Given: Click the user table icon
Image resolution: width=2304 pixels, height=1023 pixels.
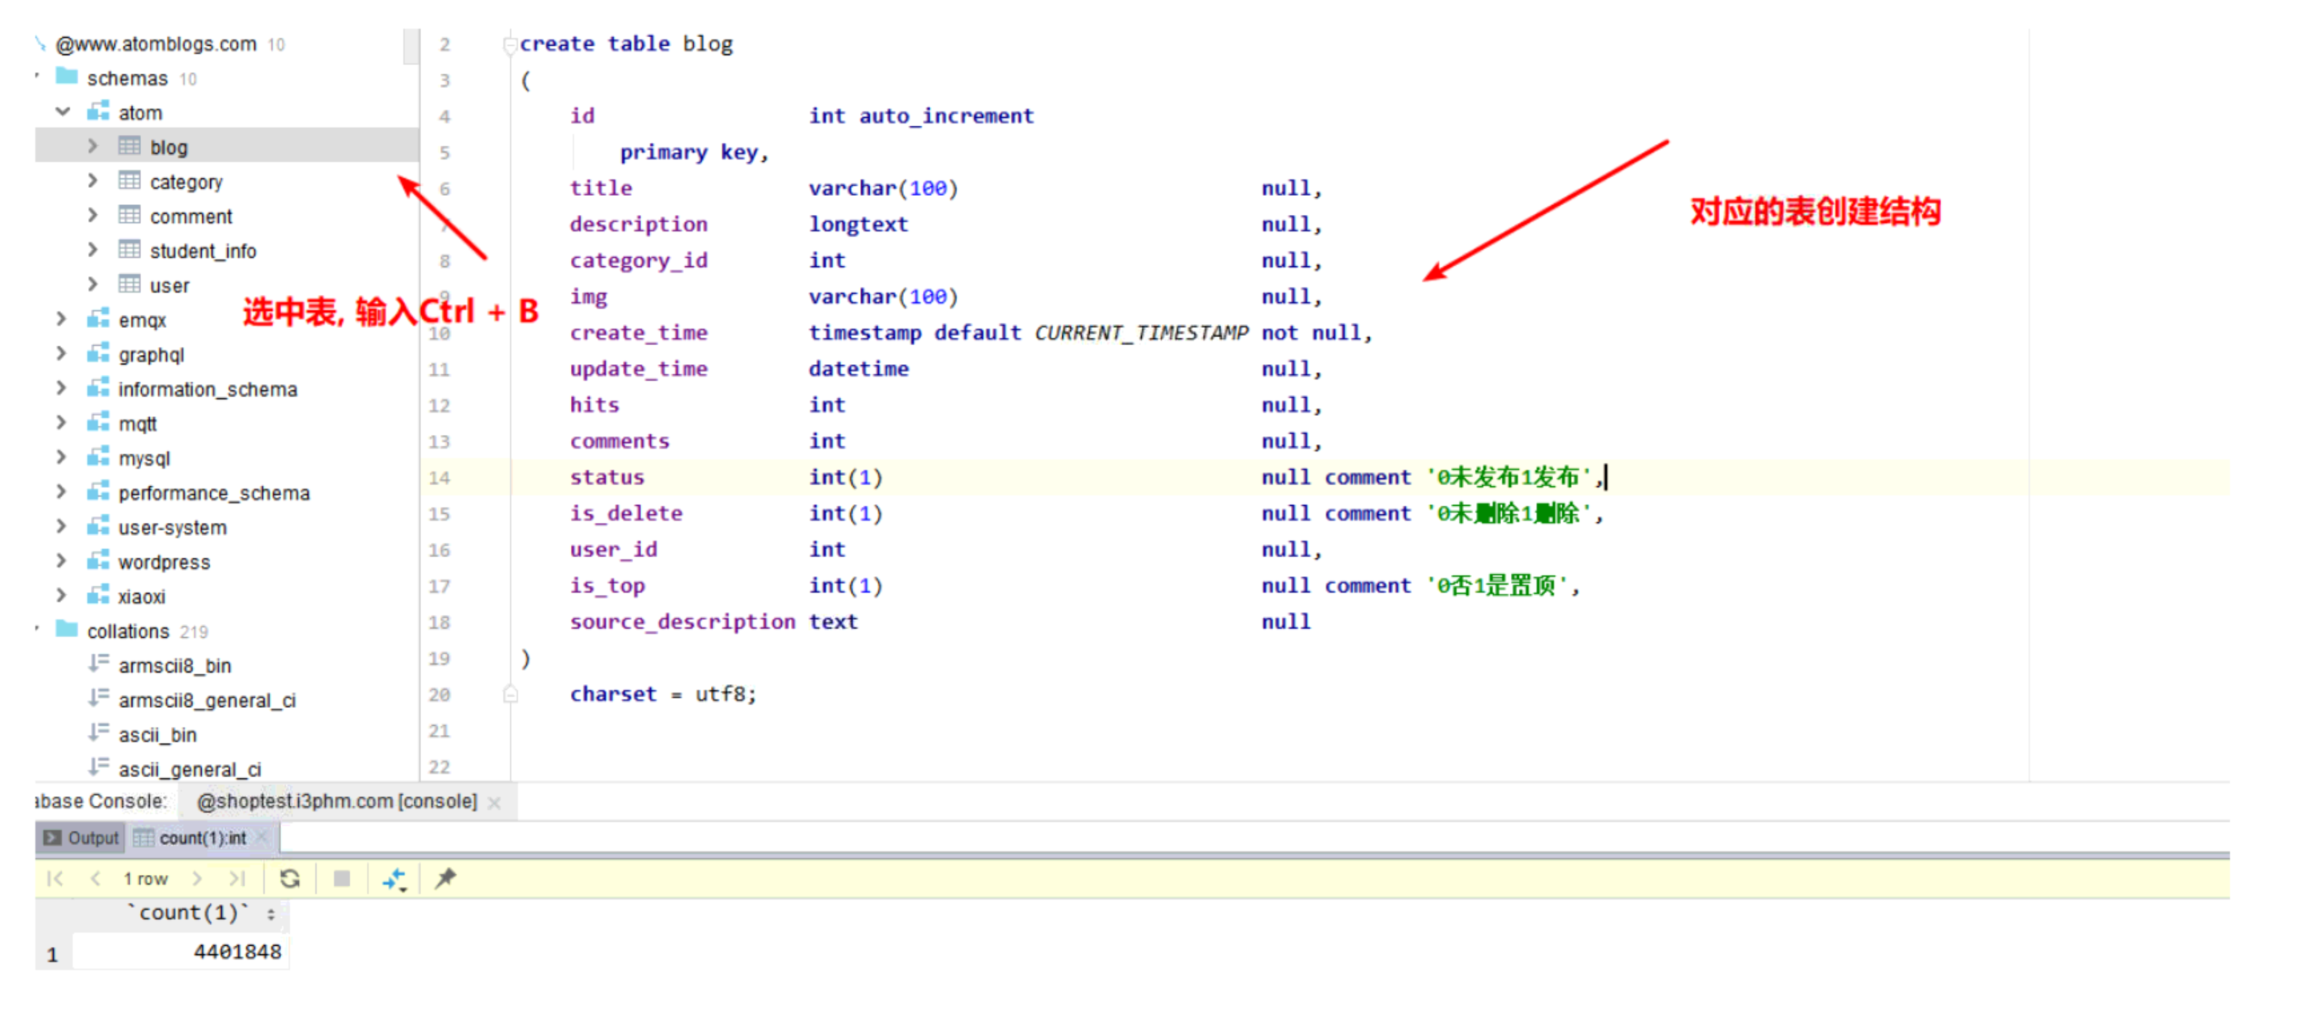Looking at the screenshot, I should (129, 284).
